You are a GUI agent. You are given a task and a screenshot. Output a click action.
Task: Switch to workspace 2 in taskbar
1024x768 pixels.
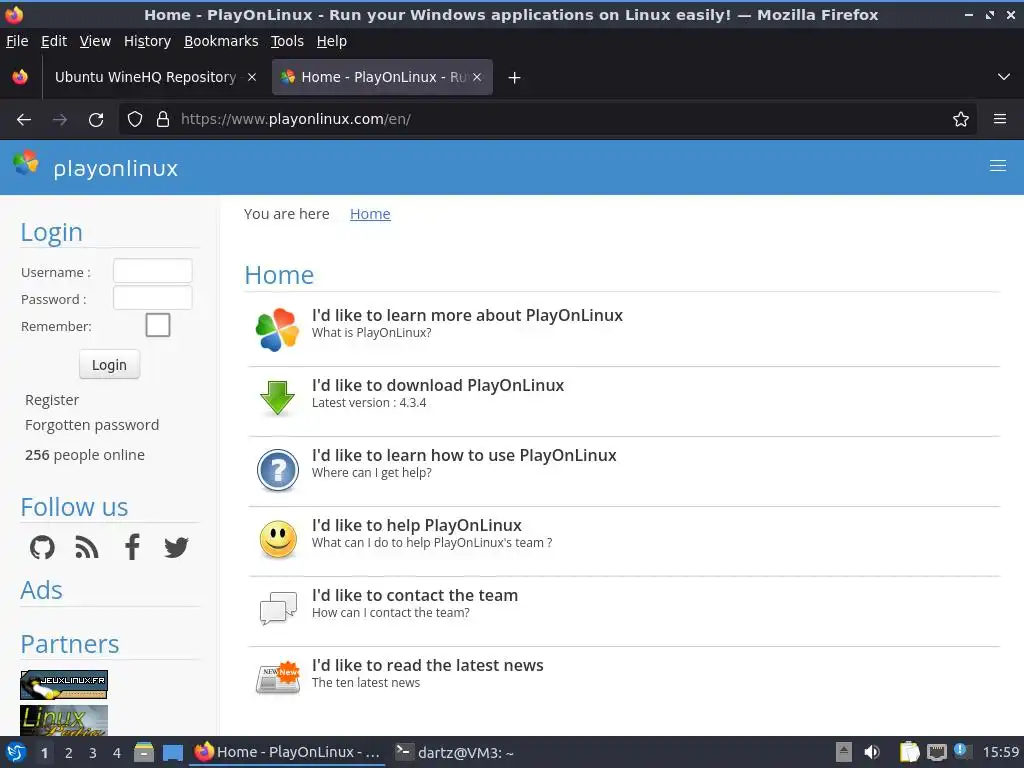pyautogui.click(x=69, y=753)
